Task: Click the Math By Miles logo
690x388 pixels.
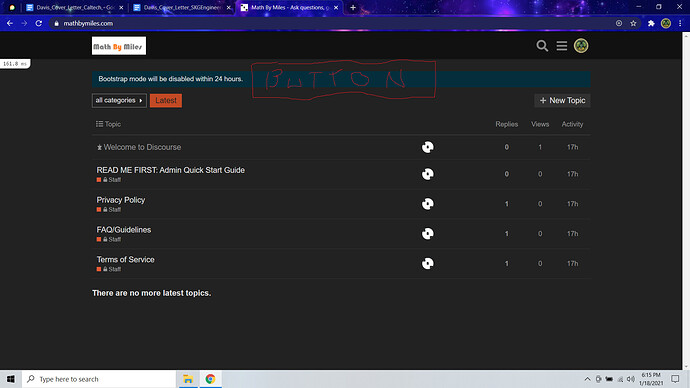Action: [119, 46]
